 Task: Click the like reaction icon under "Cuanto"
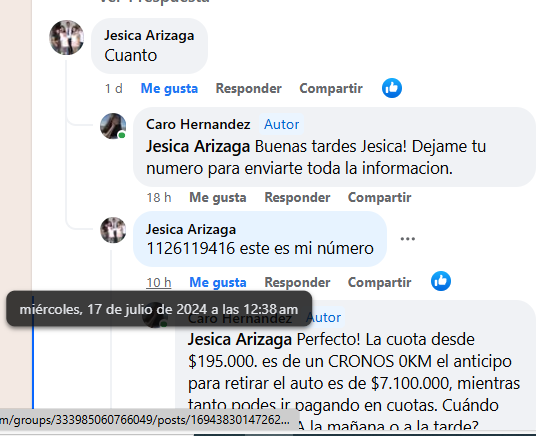392,88
